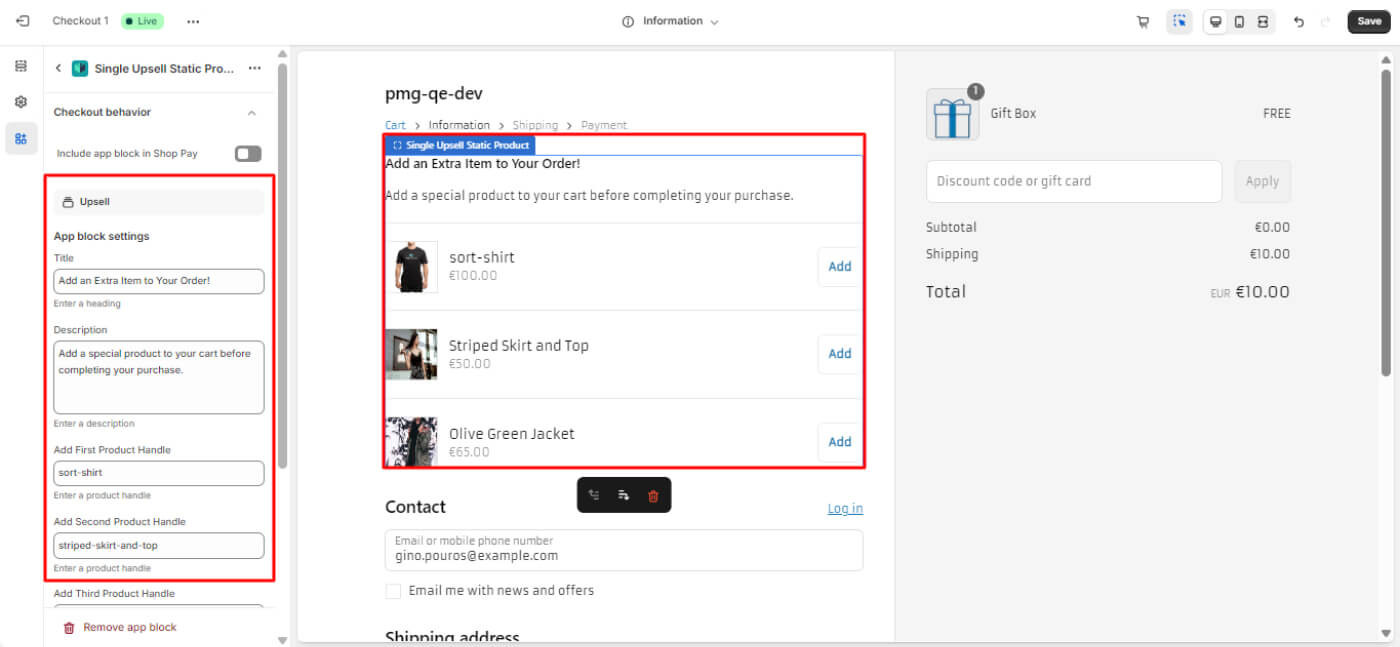Toggle the inspector selection tool icon
Screen dimensions: 1400x647
coord(1179,22)
